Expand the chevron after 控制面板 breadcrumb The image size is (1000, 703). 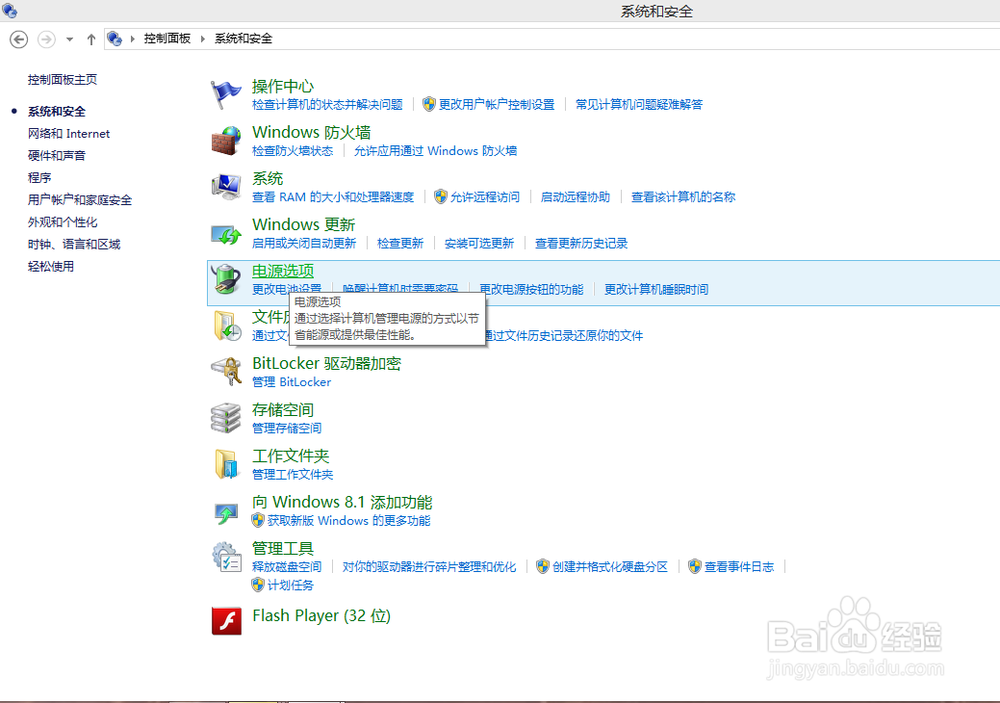pos(203,39)
